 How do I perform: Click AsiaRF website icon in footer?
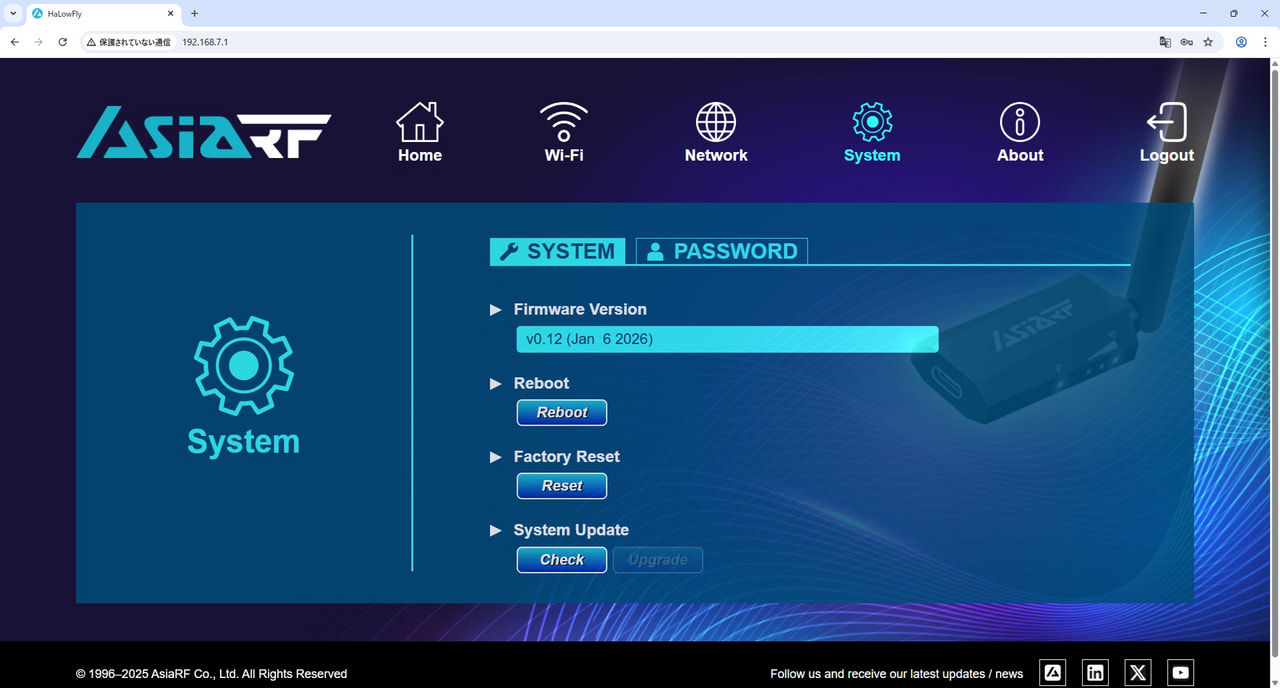point(1052,673)
